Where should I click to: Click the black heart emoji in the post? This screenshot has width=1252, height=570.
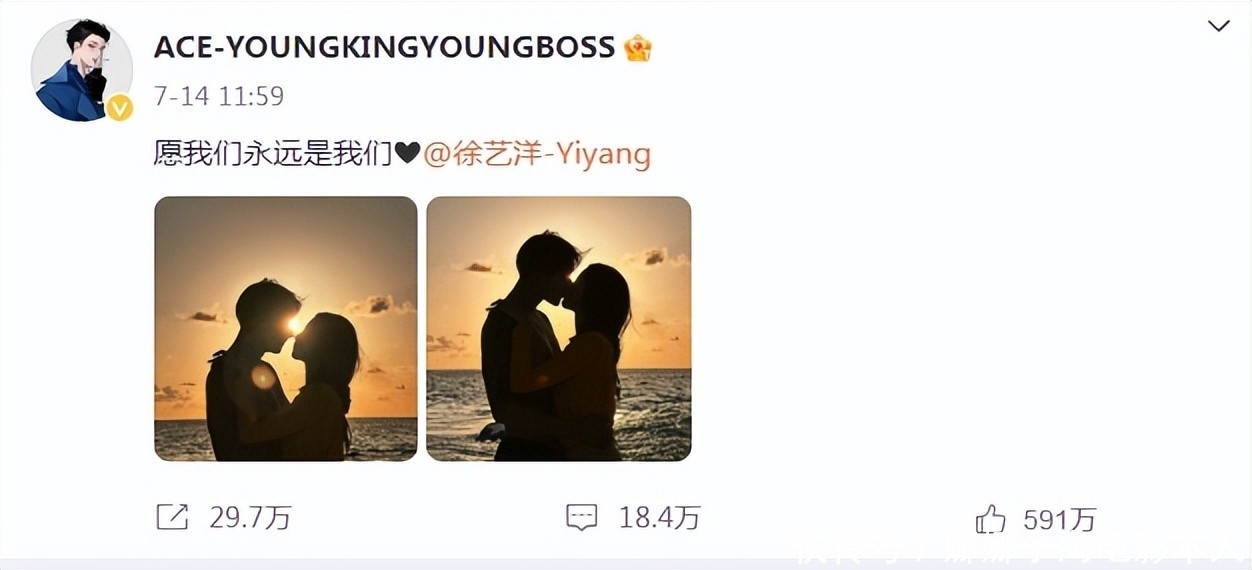406,154
